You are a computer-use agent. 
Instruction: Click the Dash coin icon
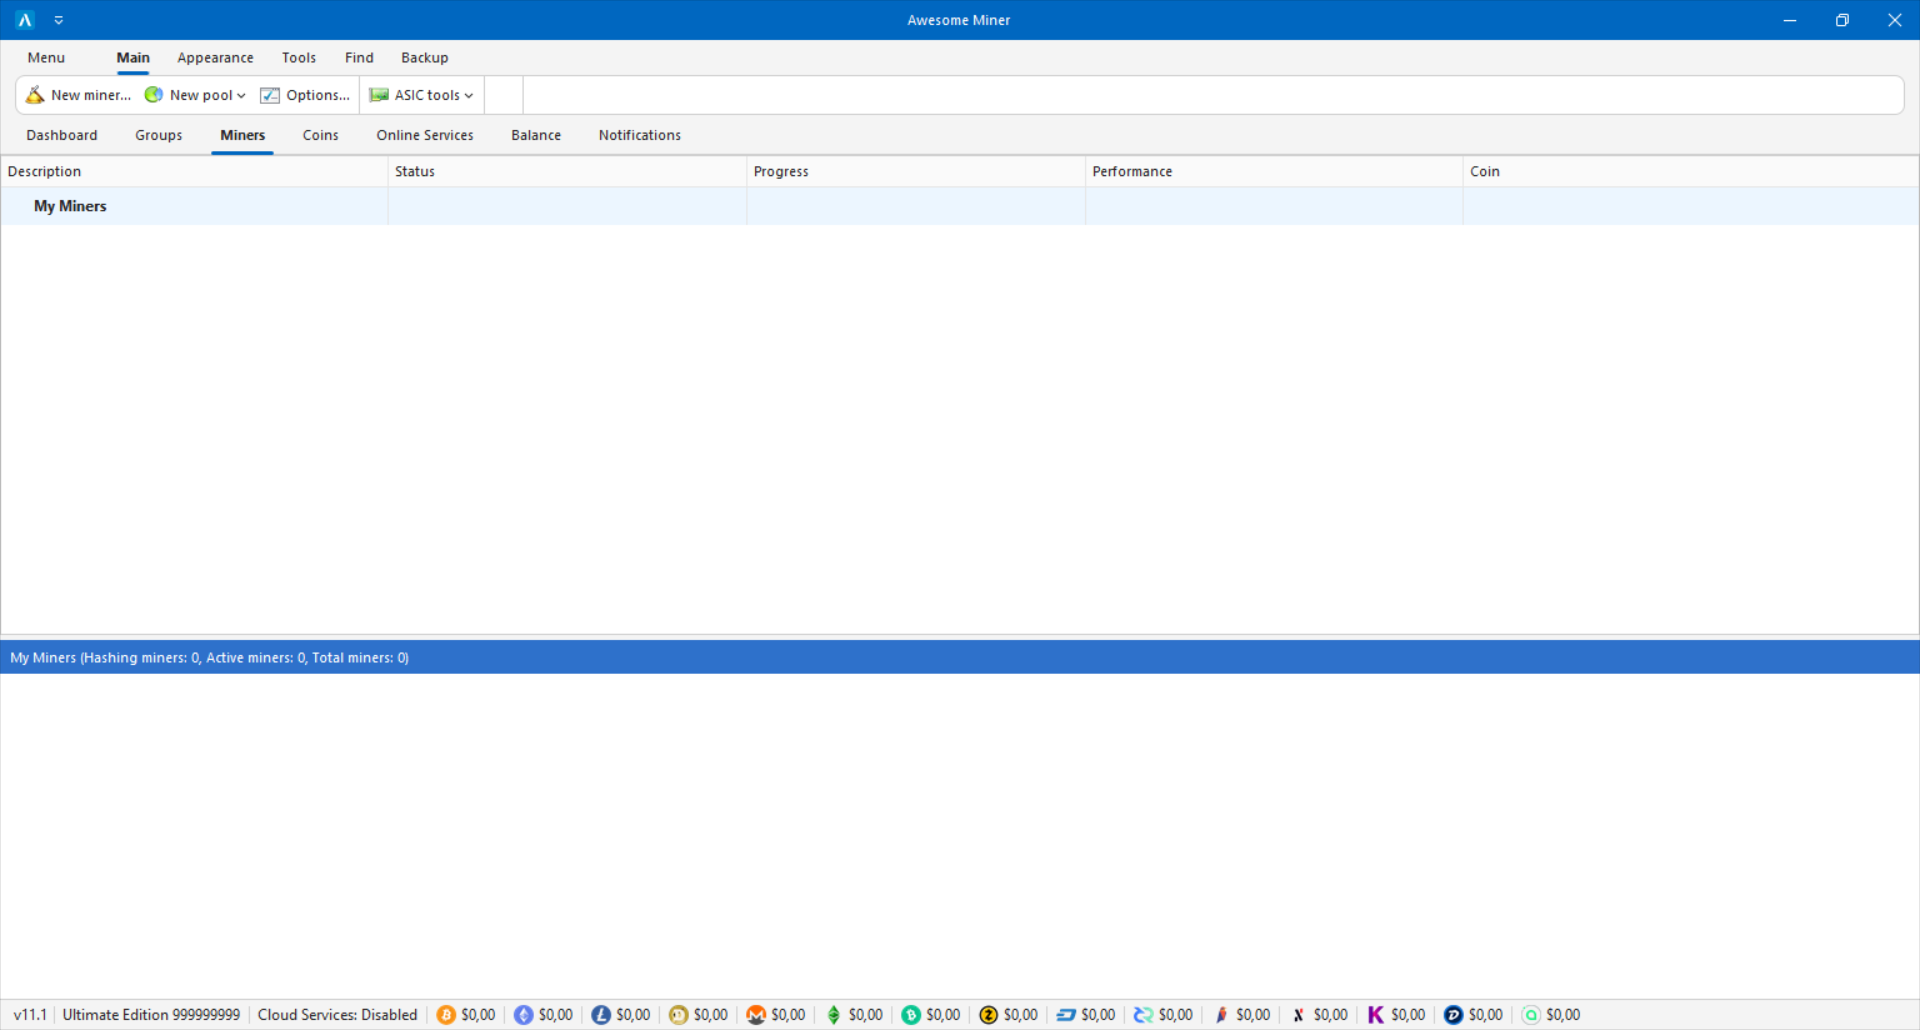coord(1066,1015)
